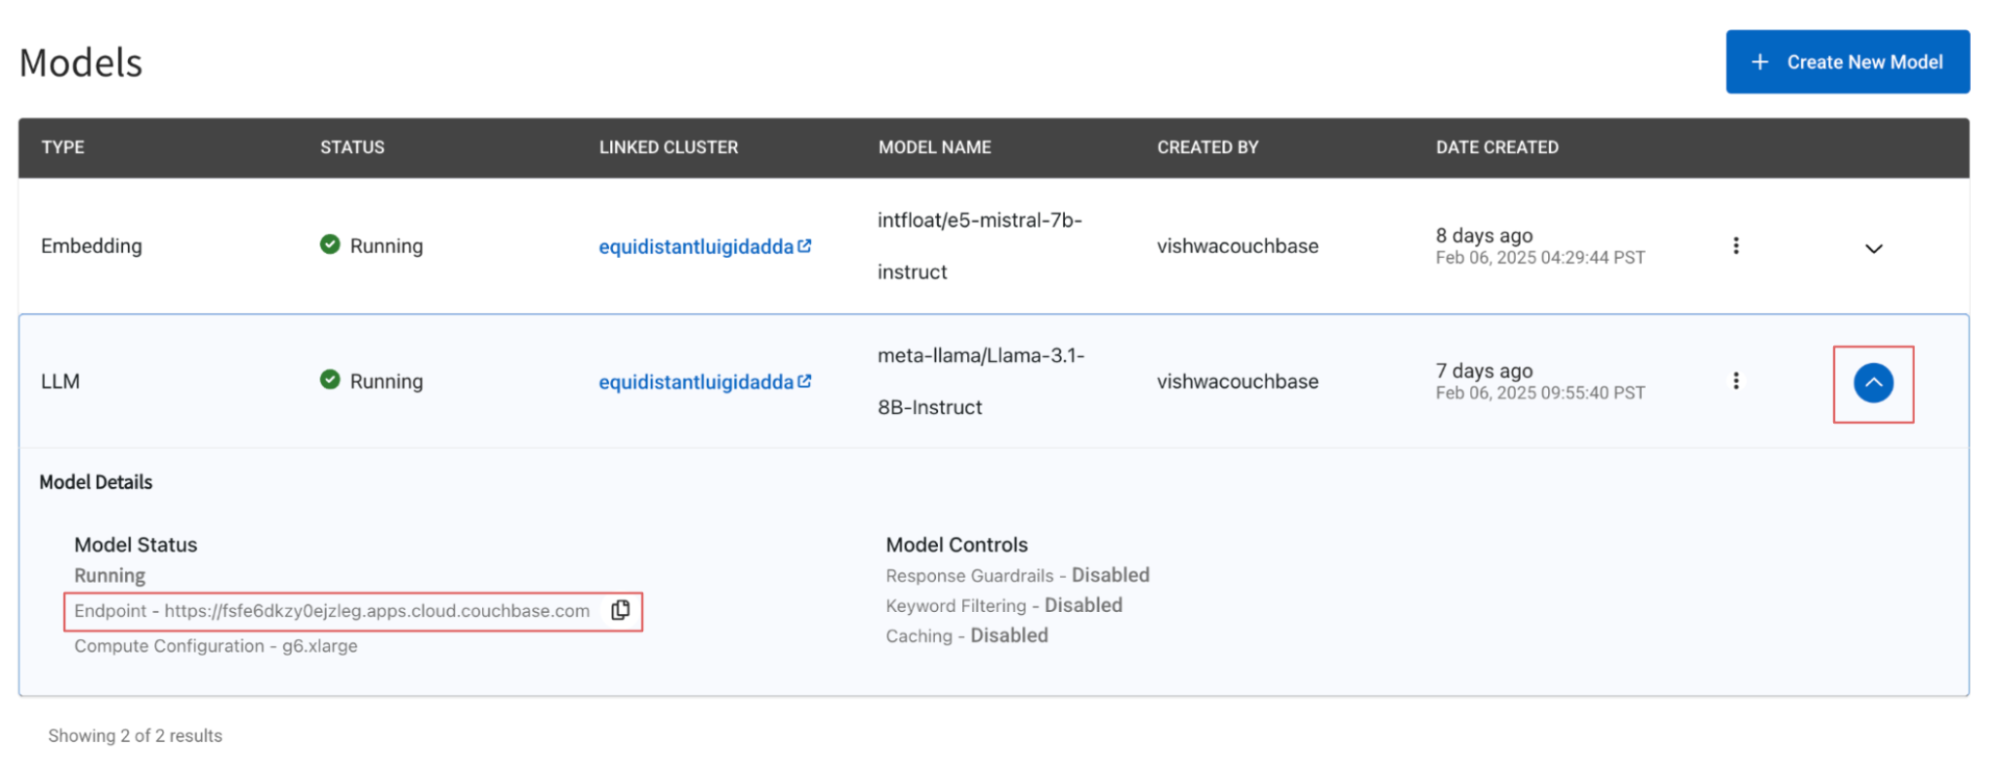Click the DATE CREATED column header
Viewport: 1999px width, 760px height.
tap(1497, 147)
